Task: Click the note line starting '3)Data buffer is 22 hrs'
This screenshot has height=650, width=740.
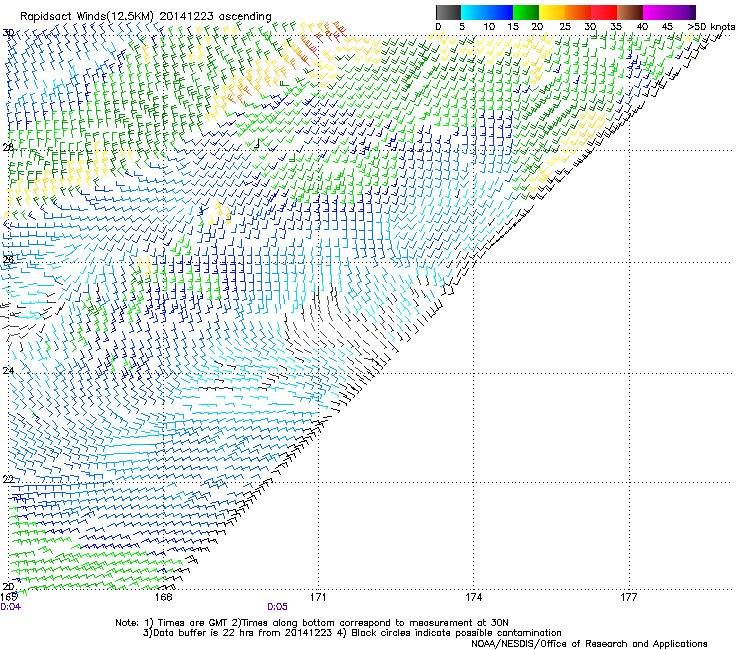Action: coord(352,633)
